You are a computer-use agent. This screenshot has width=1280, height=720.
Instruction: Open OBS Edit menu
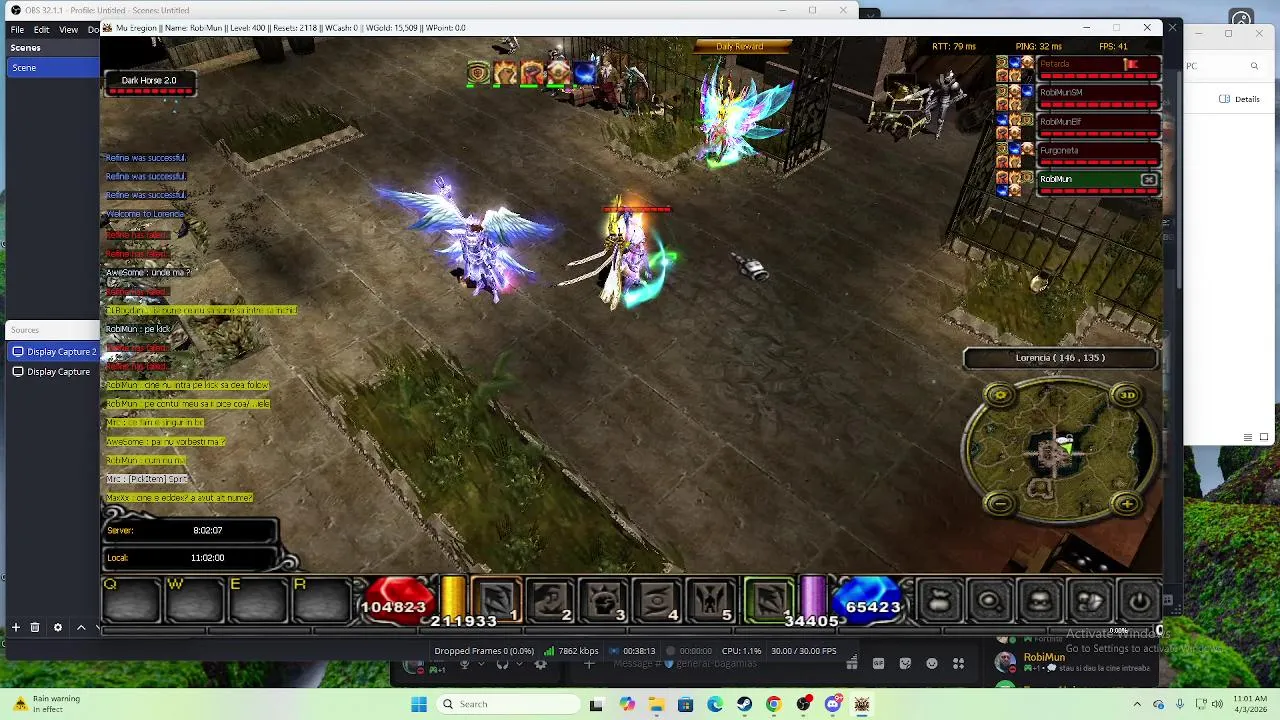coord(41,29)
